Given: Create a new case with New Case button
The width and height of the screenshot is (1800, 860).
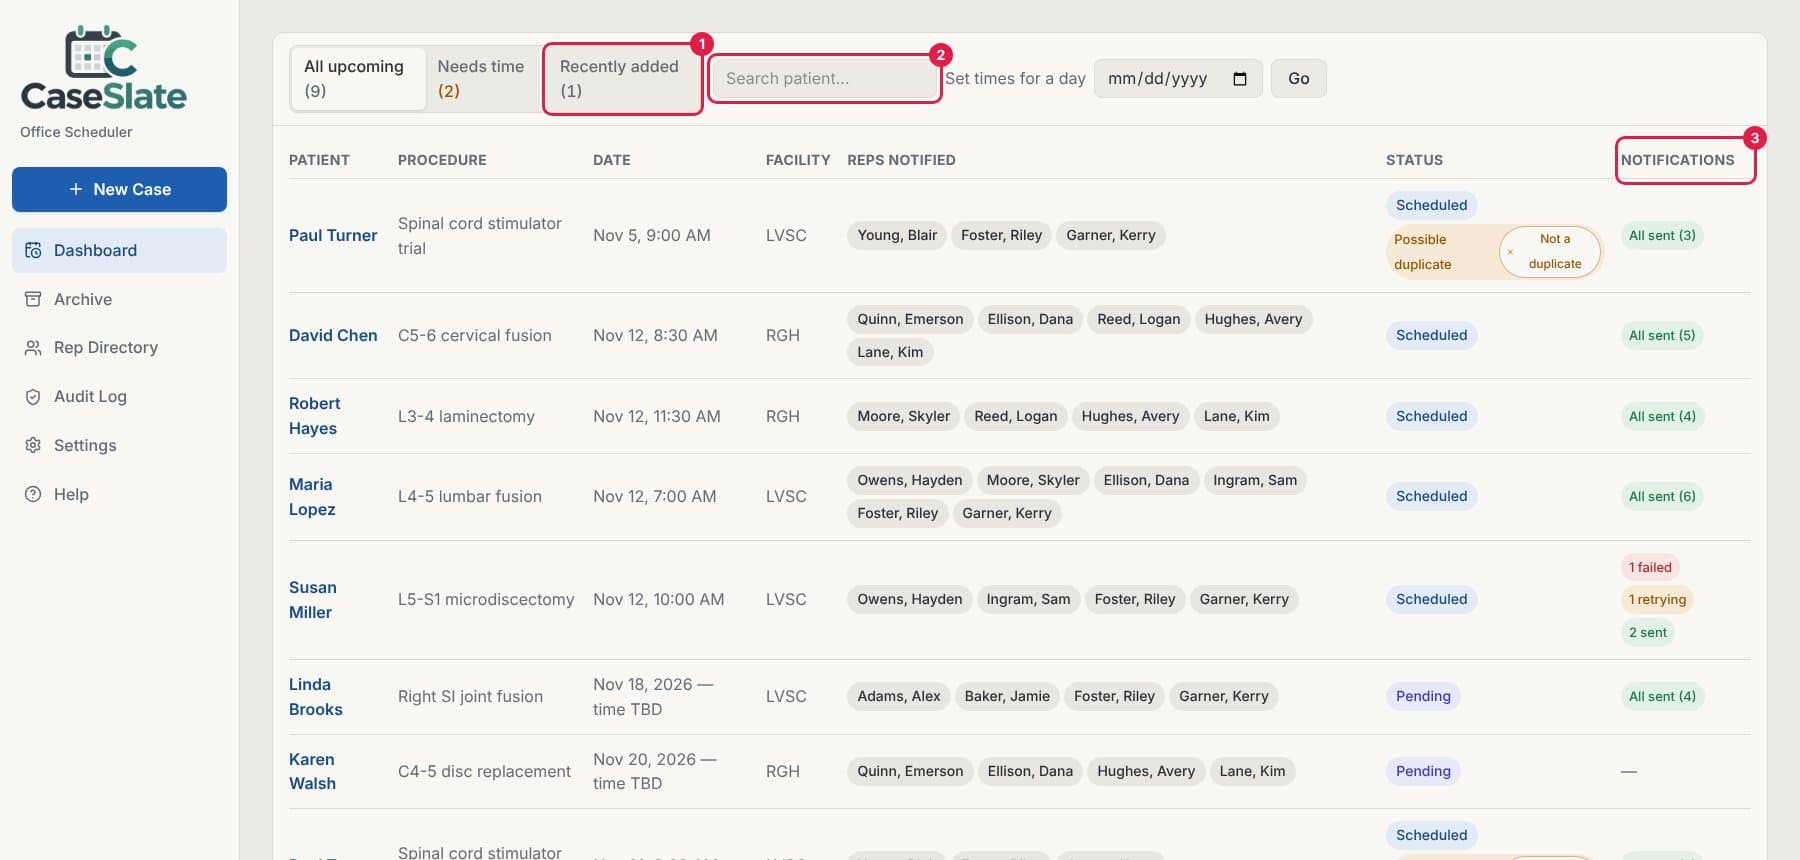Looking at the screenshot, I should pos(119,189).
